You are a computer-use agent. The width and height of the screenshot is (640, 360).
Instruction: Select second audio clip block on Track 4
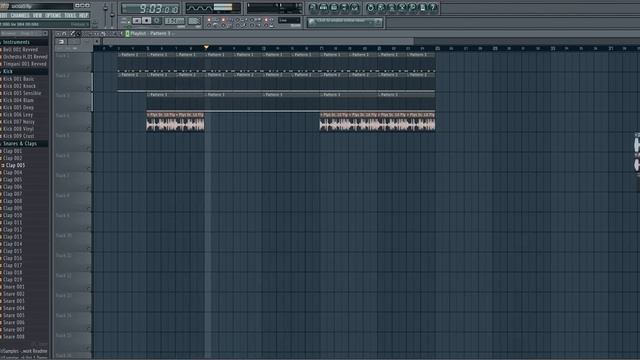click(377, 122)
